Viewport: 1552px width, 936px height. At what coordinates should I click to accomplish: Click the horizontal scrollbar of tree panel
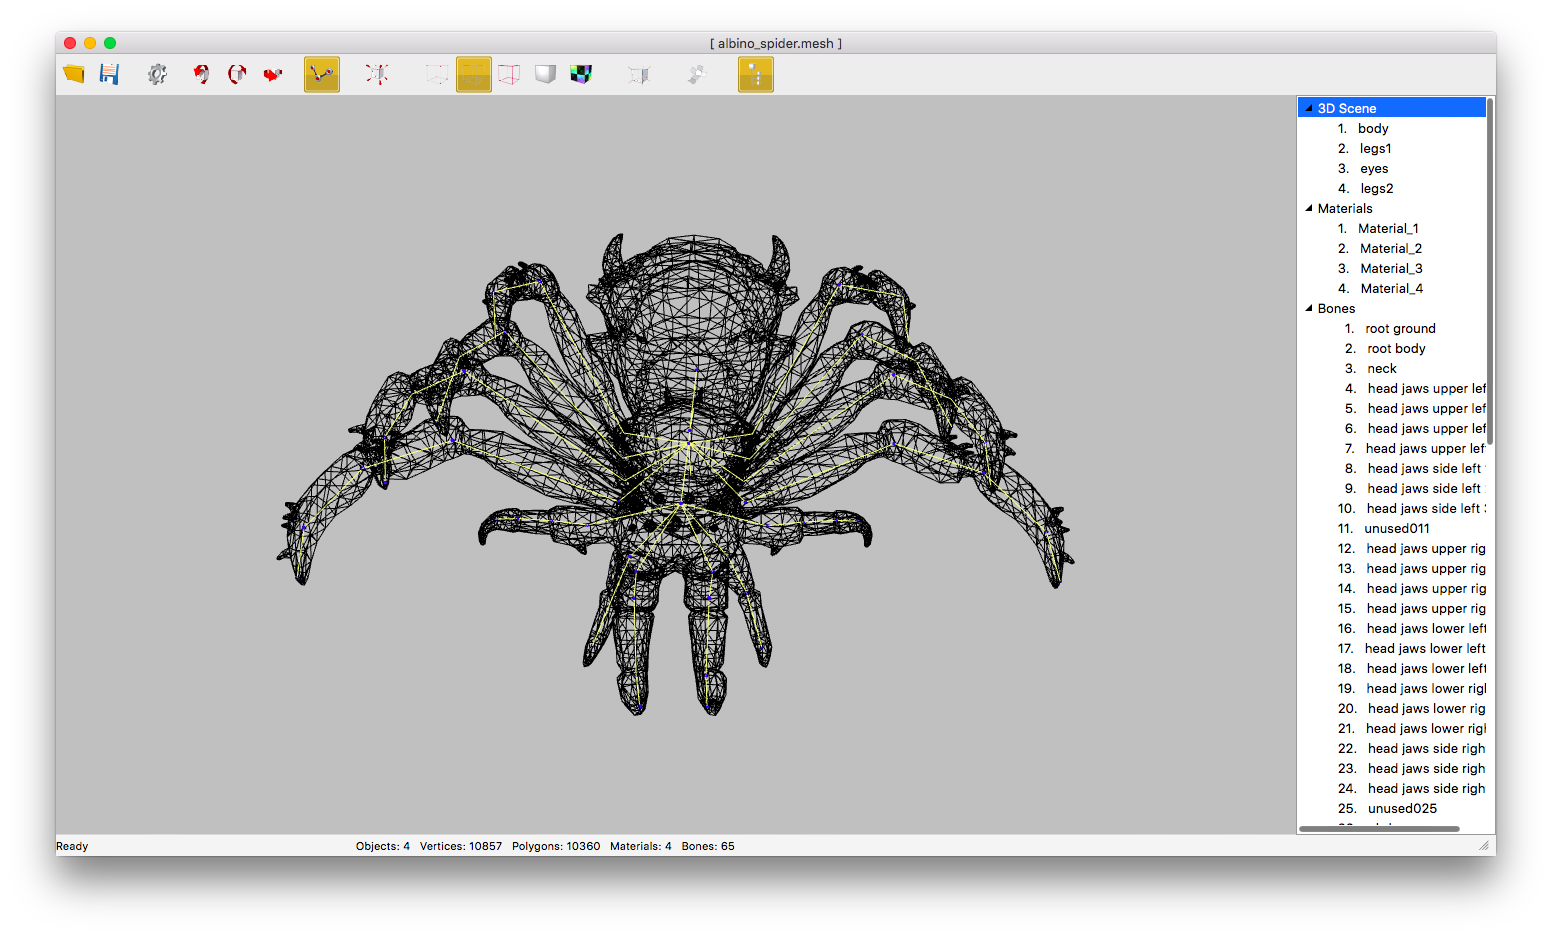[1379, 828]
